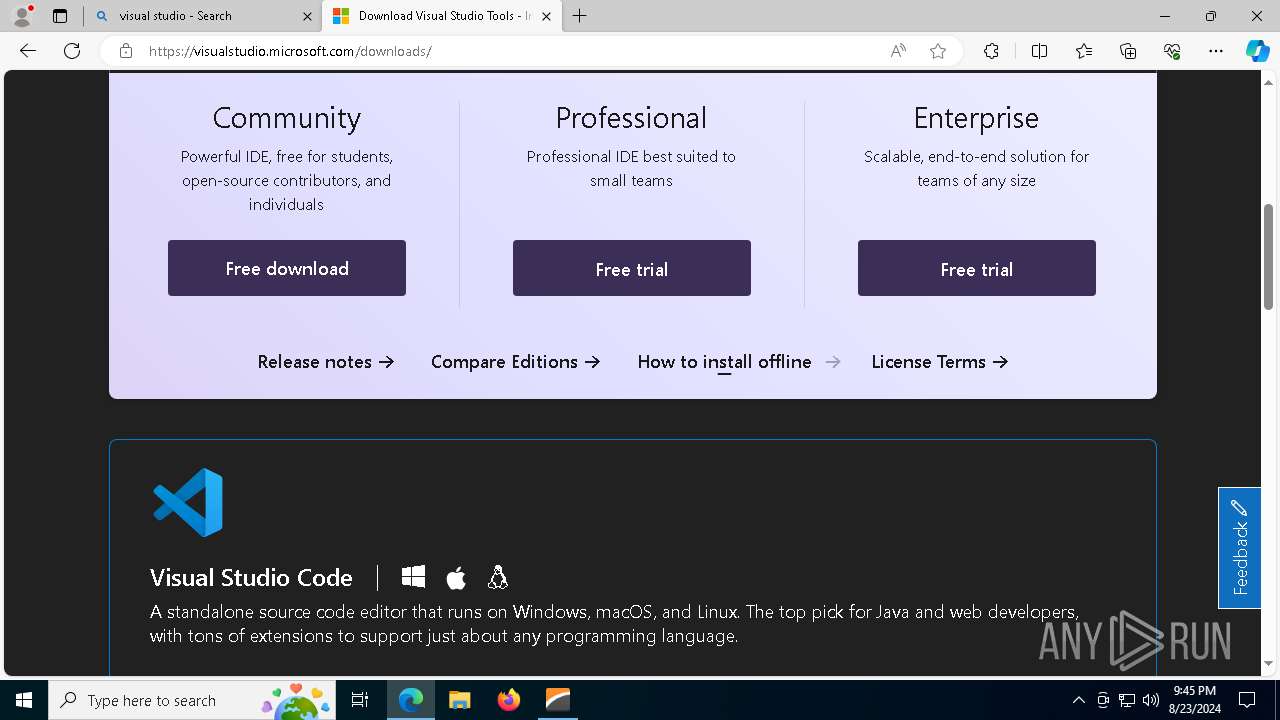Open the Compare Editions link
This screenshot has height=720, width=1280.
516,362
